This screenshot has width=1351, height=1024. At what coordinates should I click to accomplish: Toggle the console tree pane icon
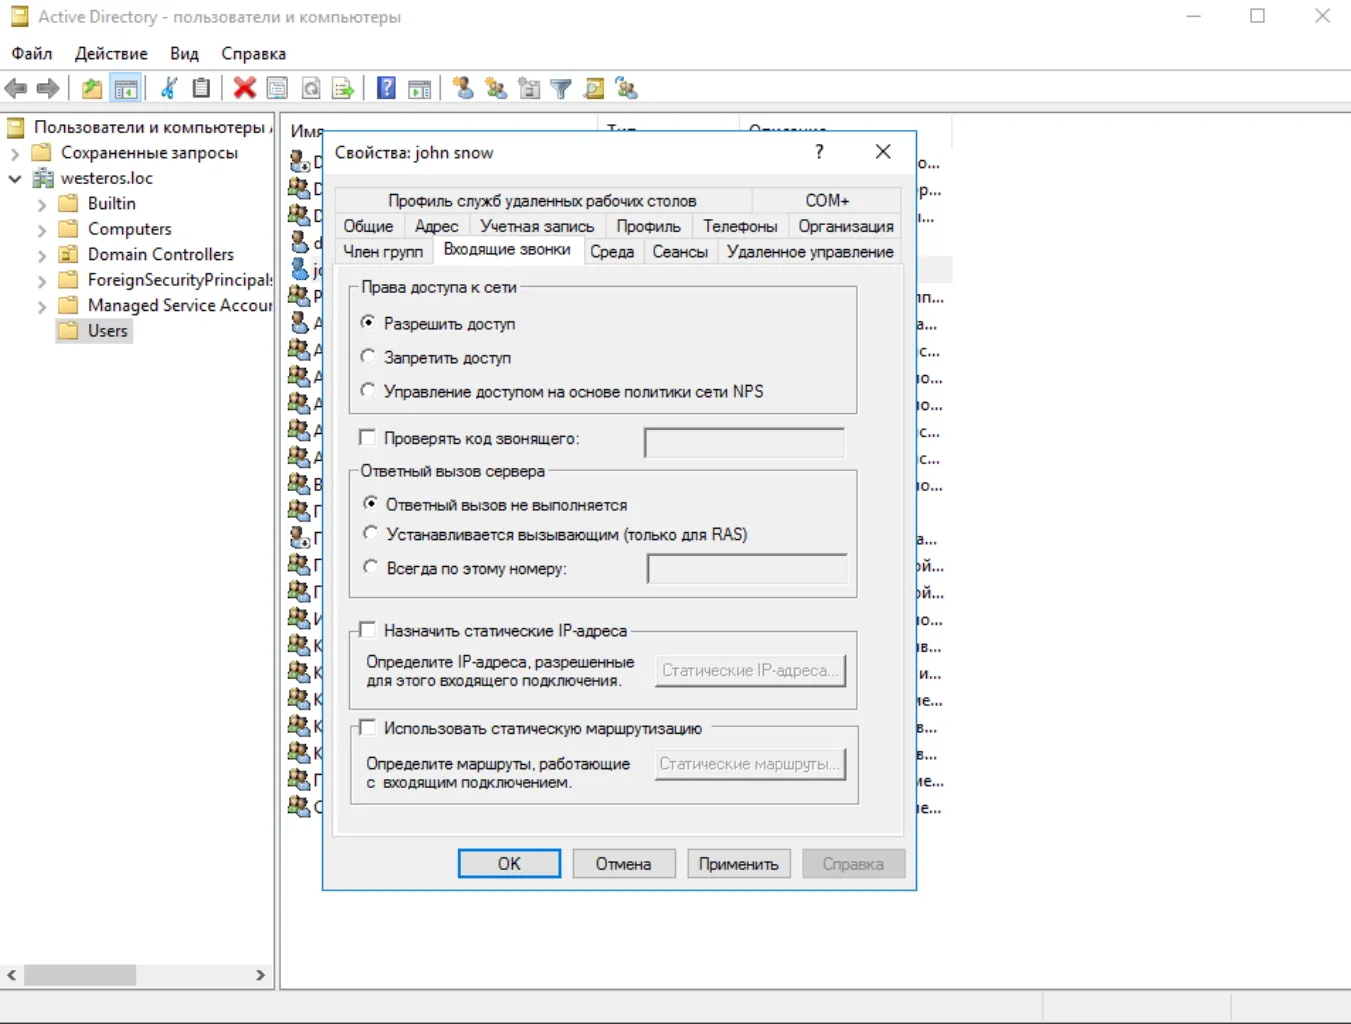click(x=126, y=89)
